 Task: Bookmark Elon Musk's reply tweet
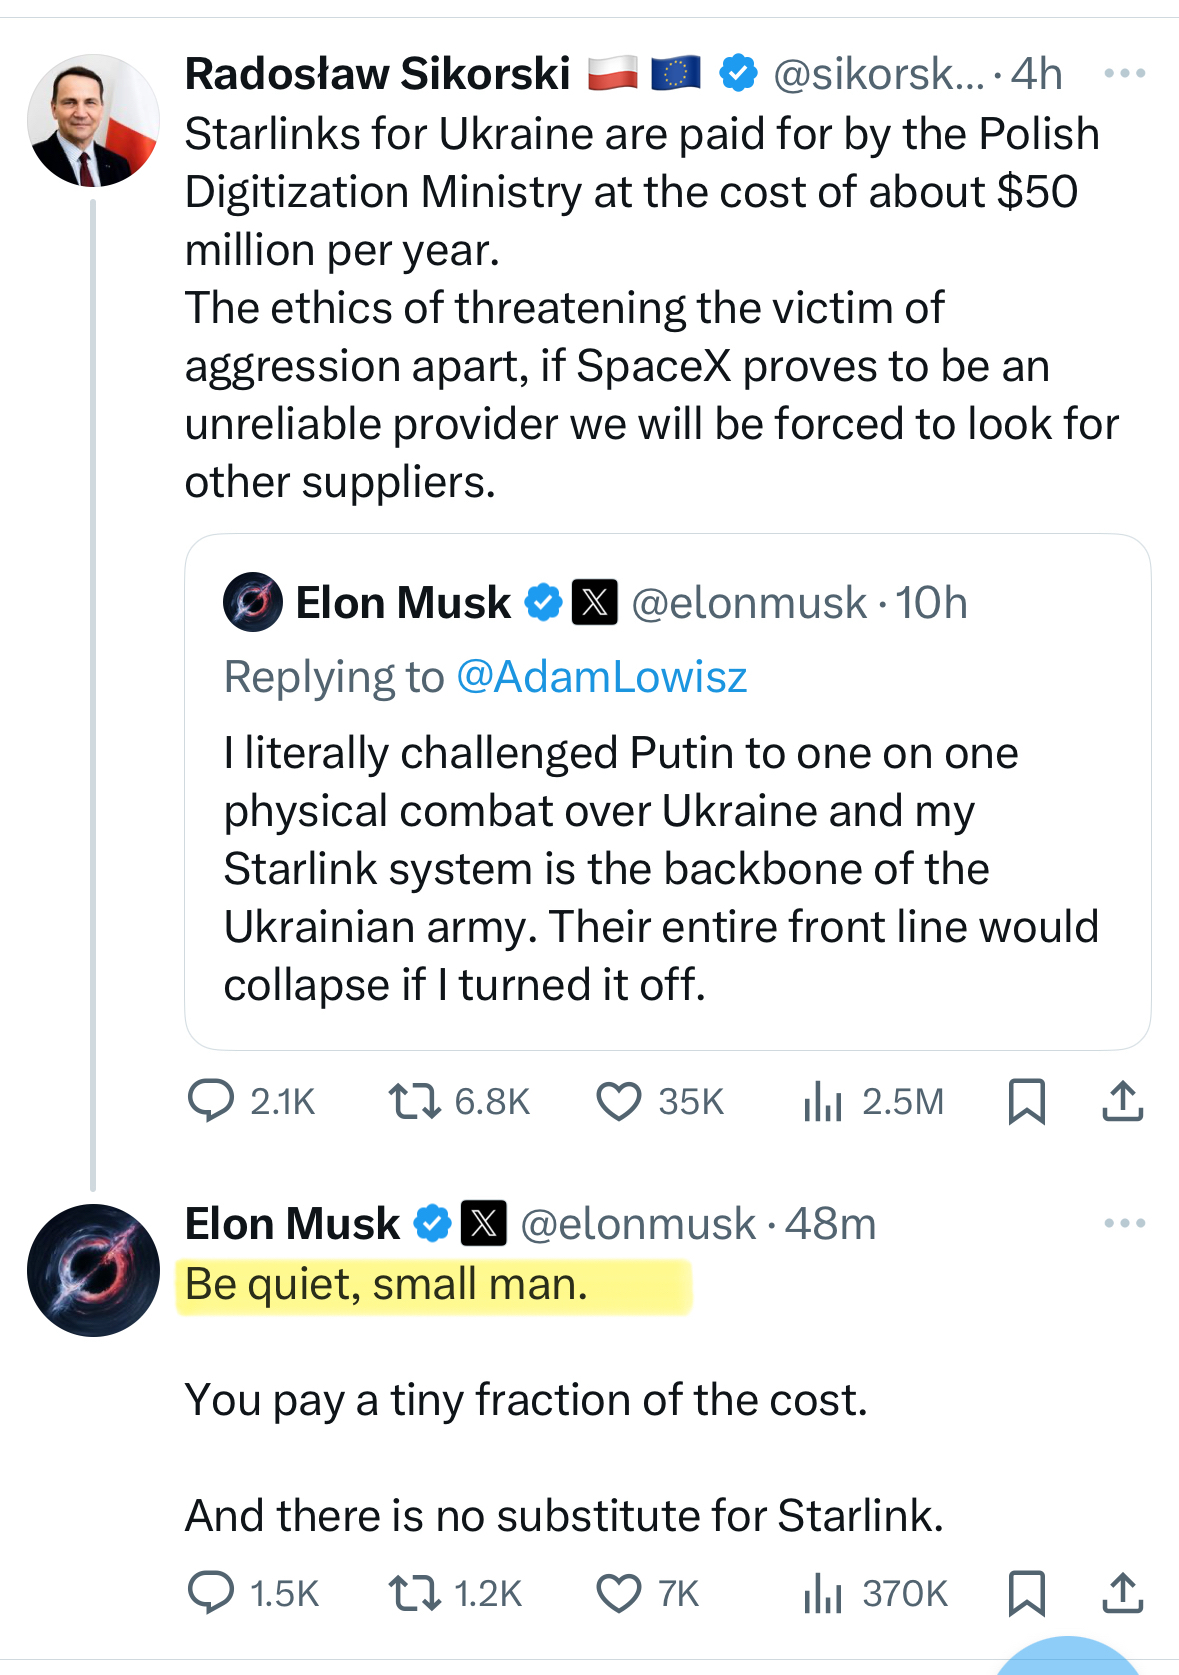pyautogui.click(x=1026, y=1593)
